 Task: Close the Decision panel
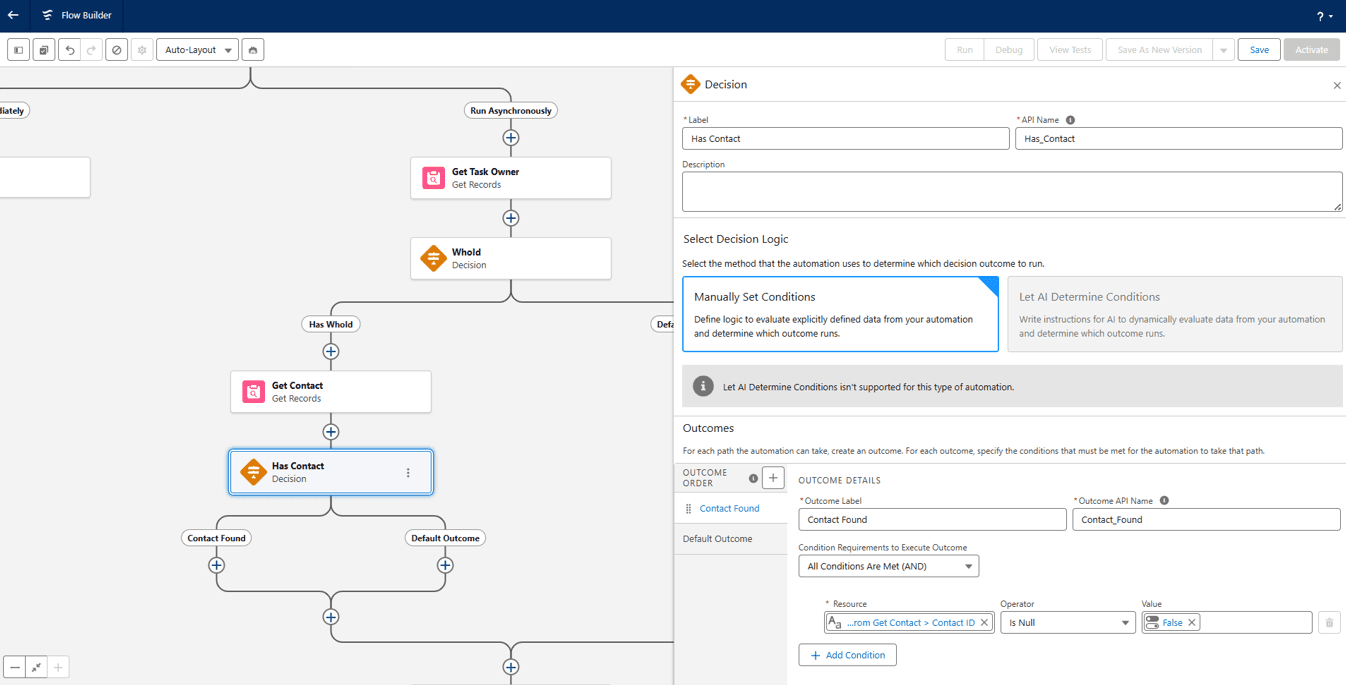pyautogui.click(x=1337, y=85)
